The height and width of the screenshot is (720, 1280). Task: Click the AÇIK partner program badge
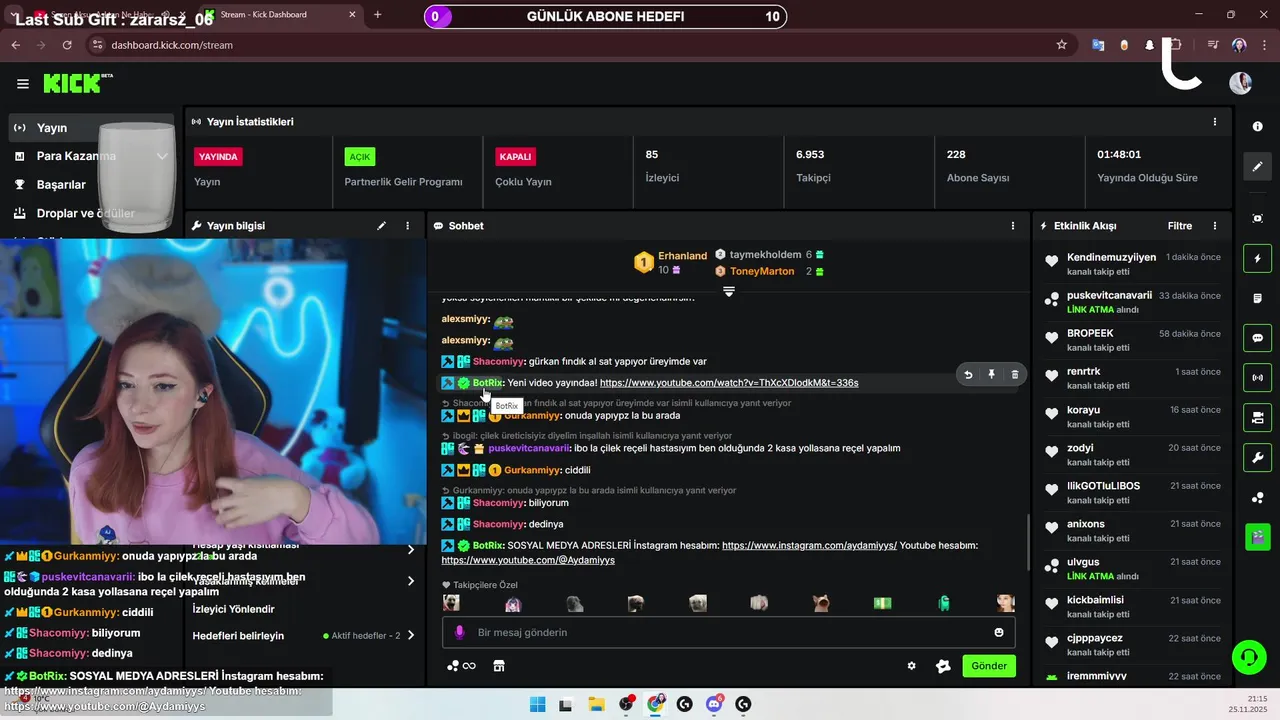[360, 157]
